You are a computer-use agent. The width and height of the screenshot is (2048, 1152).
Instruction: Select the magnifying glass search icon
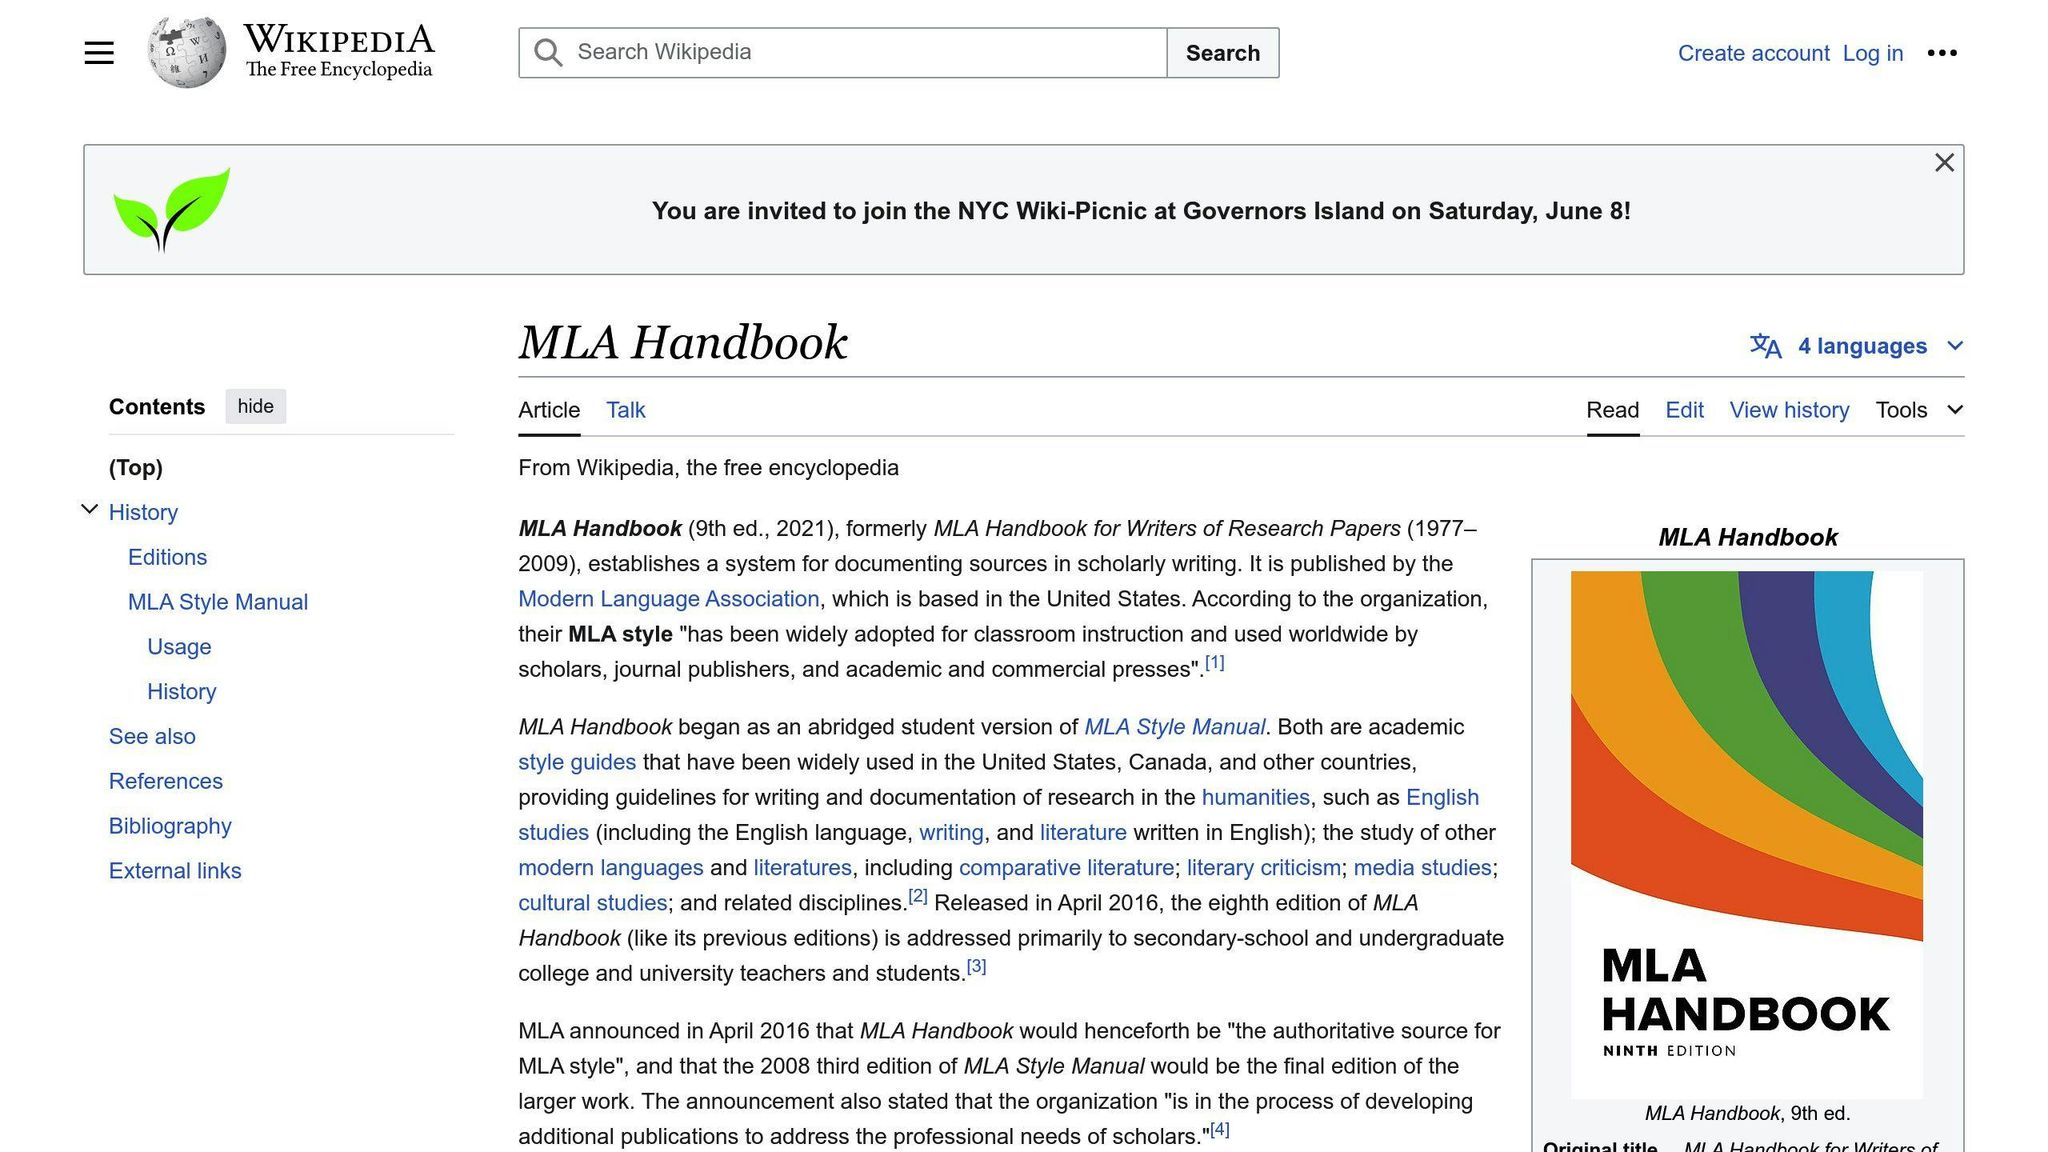pos(547,51)
